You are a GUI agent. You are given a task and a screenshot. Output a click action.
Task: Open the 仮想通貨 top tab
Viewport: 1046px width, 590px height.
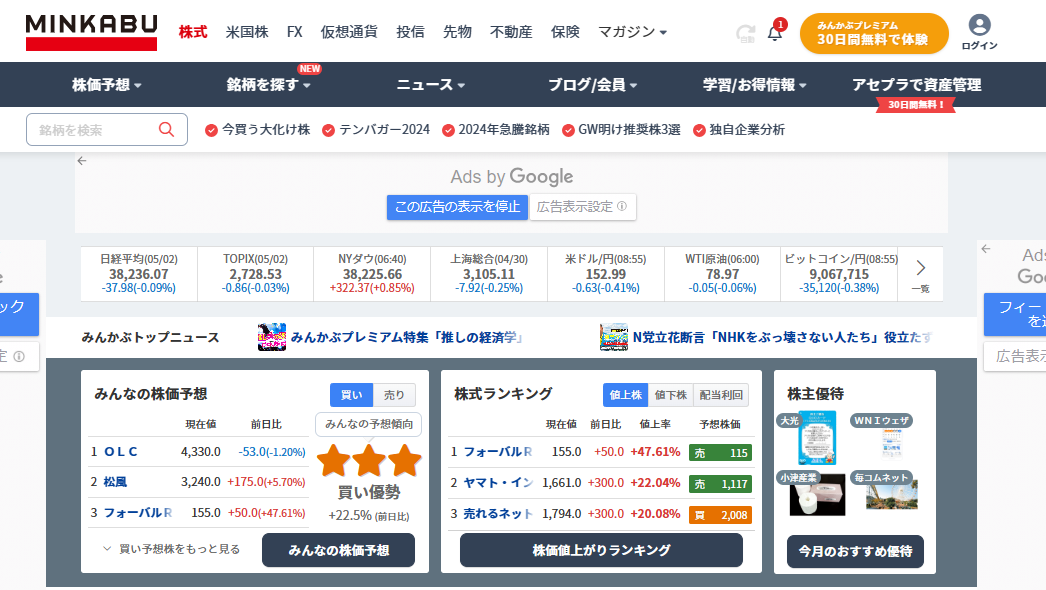(349, 32)
